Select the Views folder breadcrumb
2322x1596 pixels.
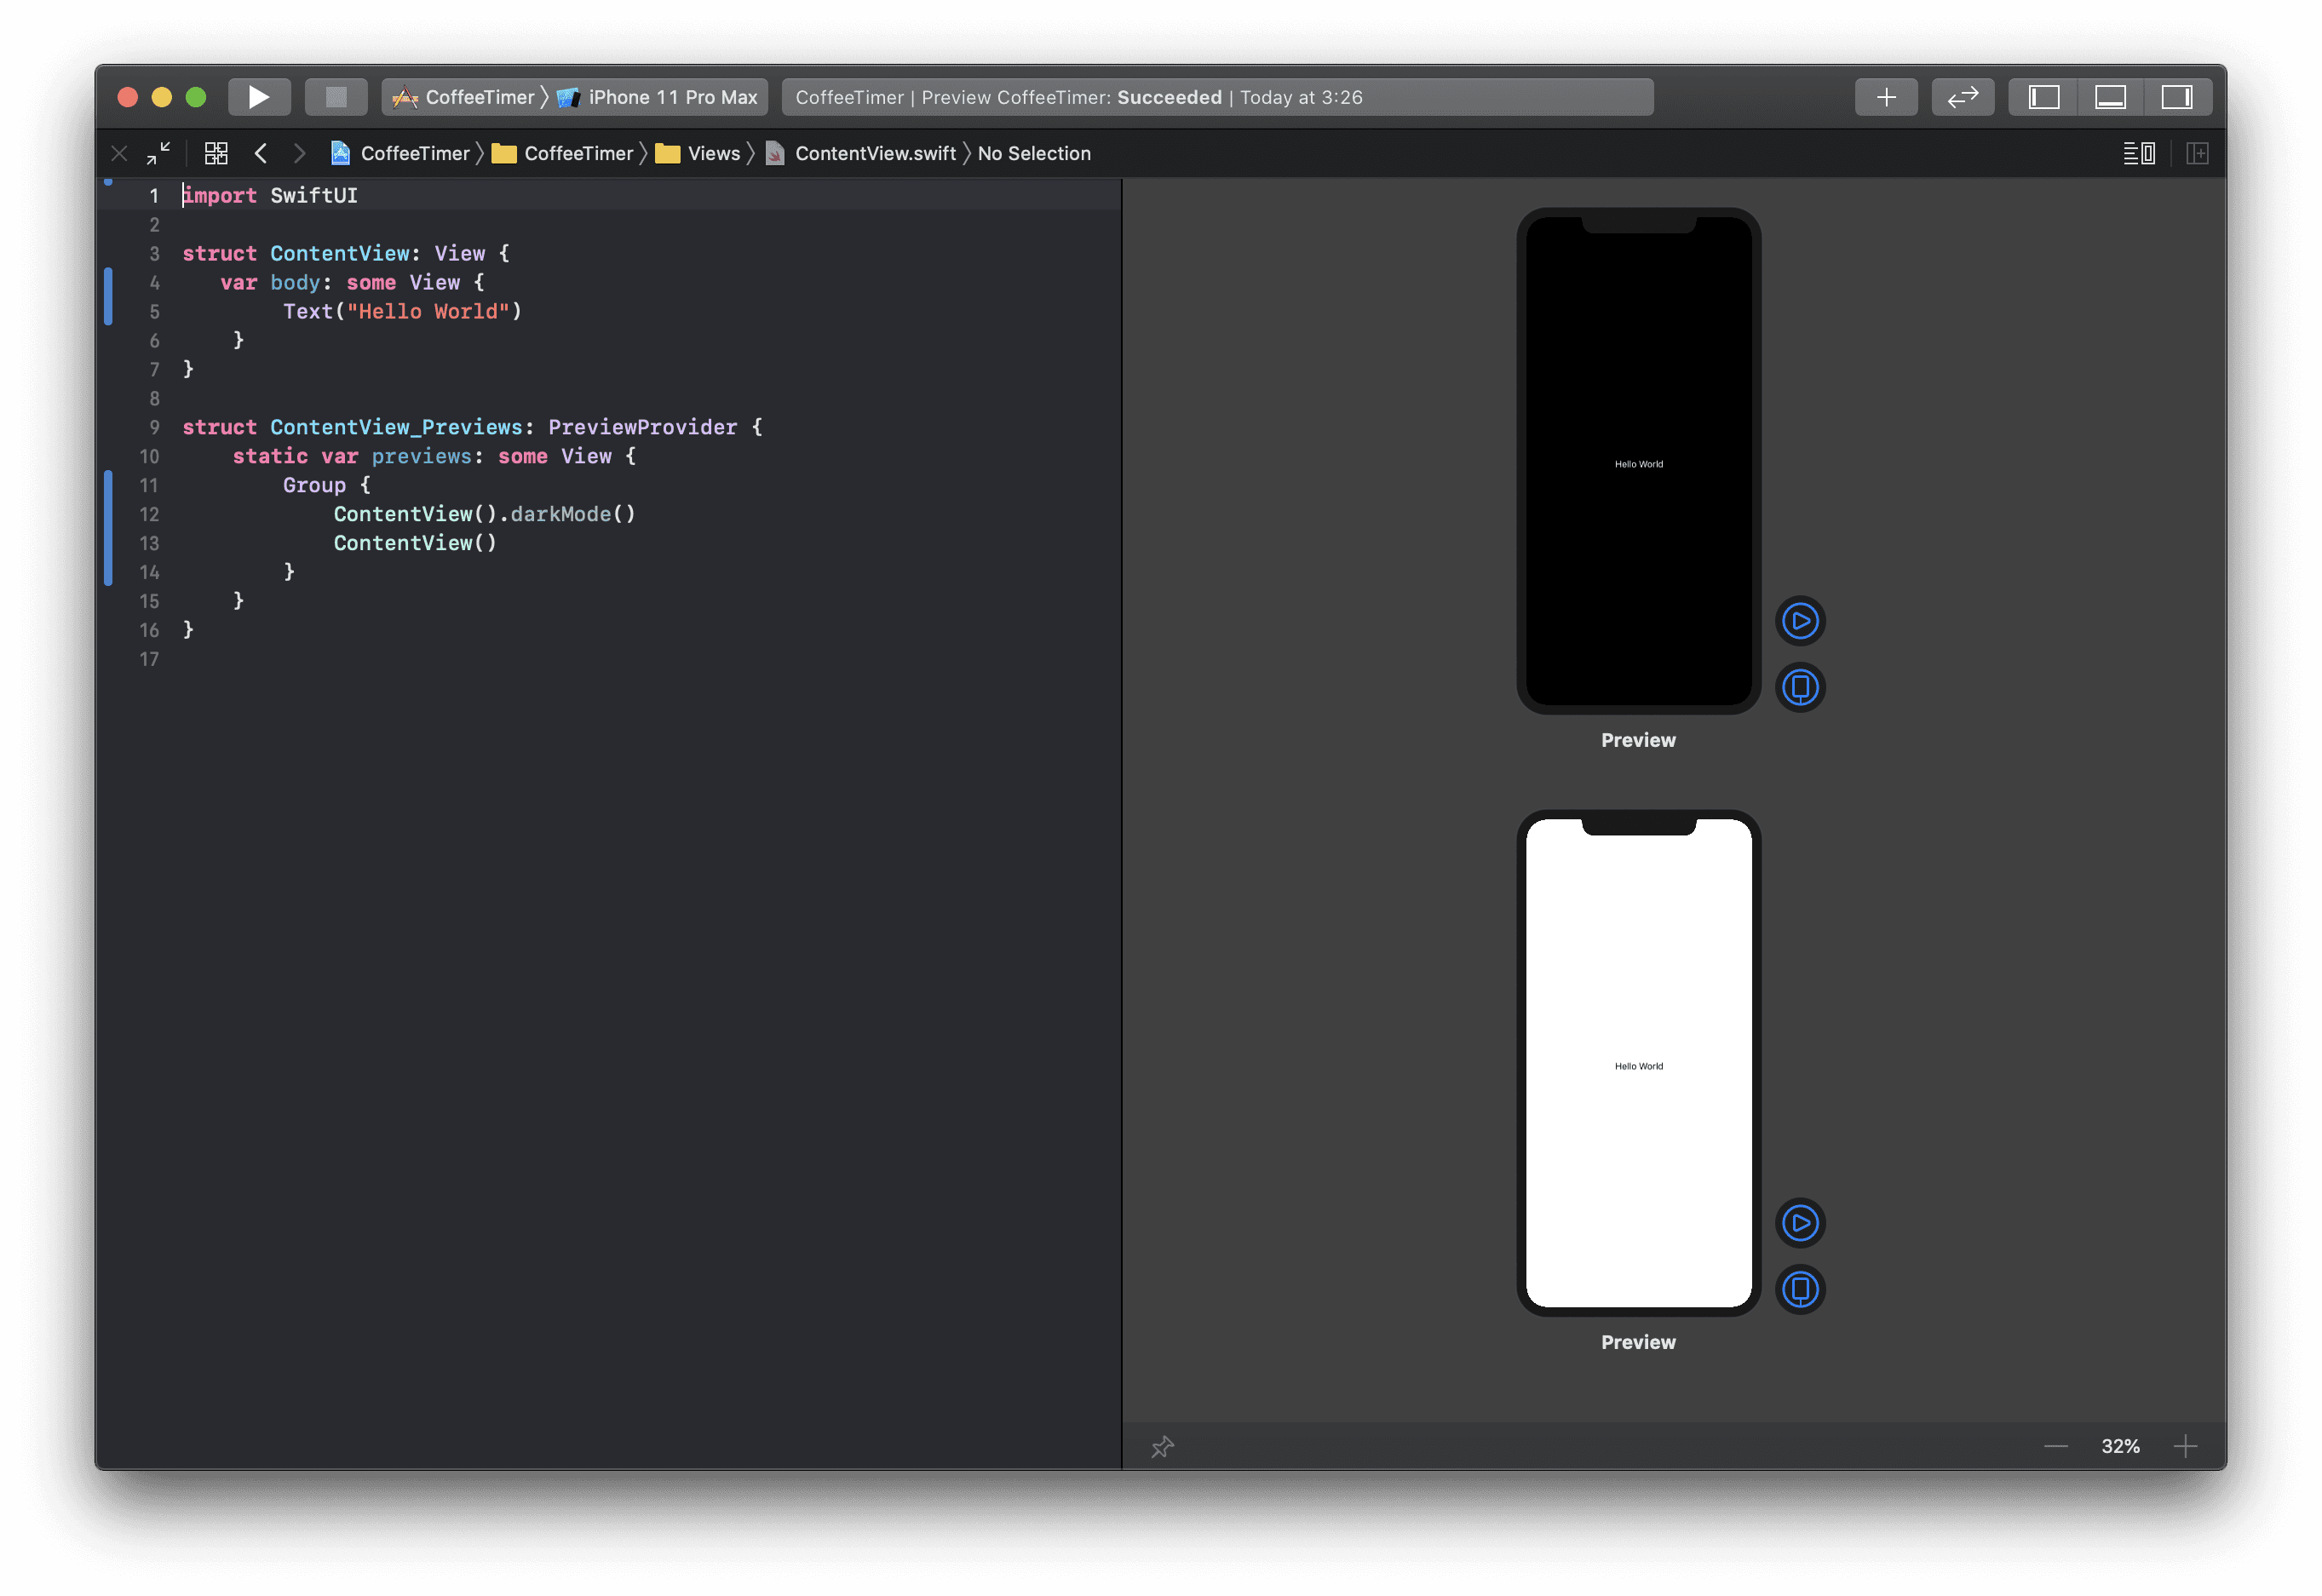713,153
